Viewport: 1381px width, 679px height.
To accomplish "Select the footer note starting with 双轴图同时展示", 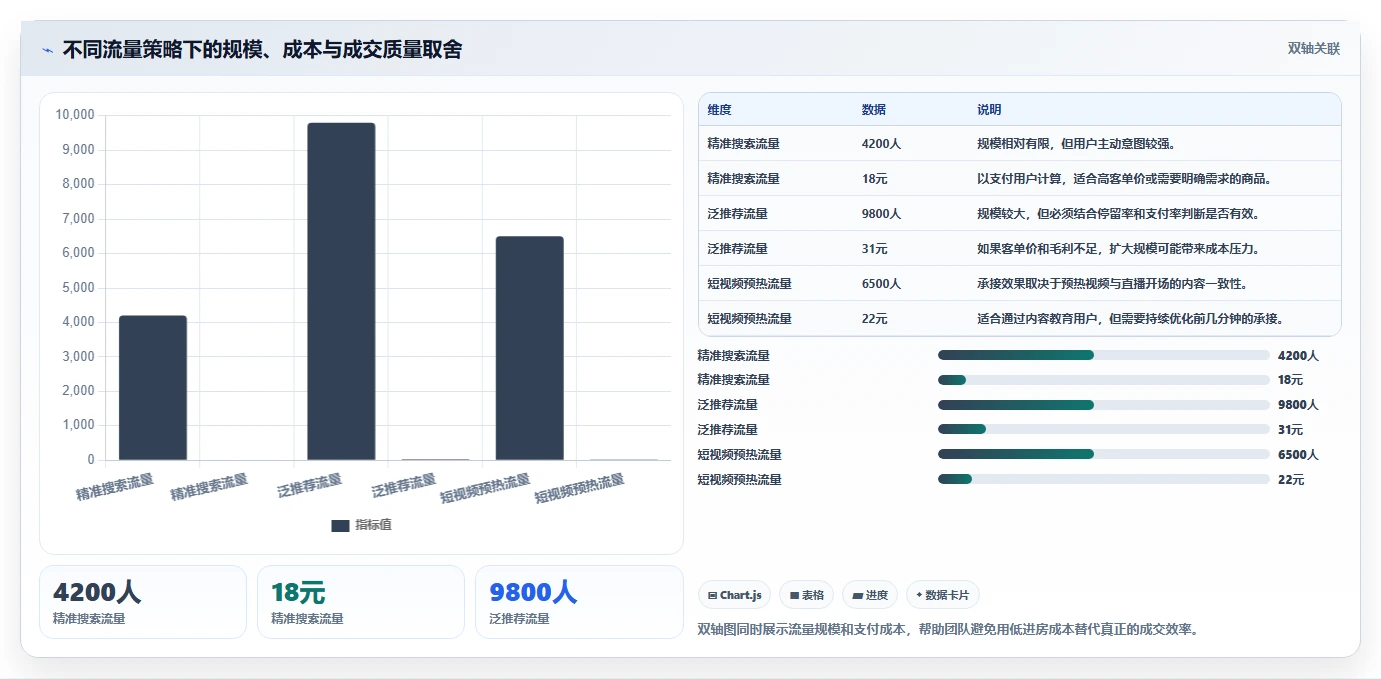I will click(x=948, y=629).
